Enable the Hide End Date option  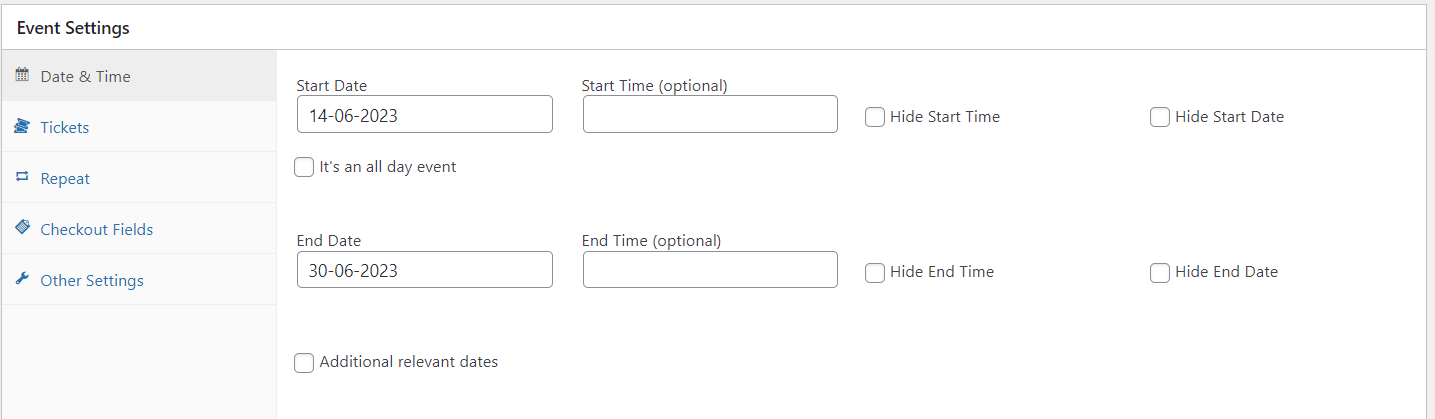click(1160, 272)
